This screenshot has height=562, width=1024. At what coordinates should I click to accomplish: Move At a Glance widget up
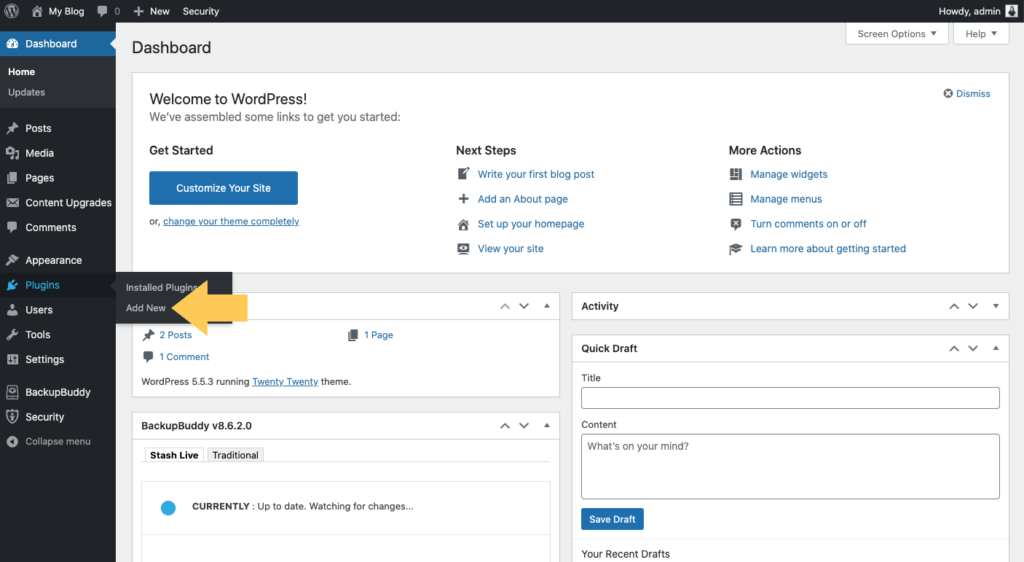coord(505,306)
